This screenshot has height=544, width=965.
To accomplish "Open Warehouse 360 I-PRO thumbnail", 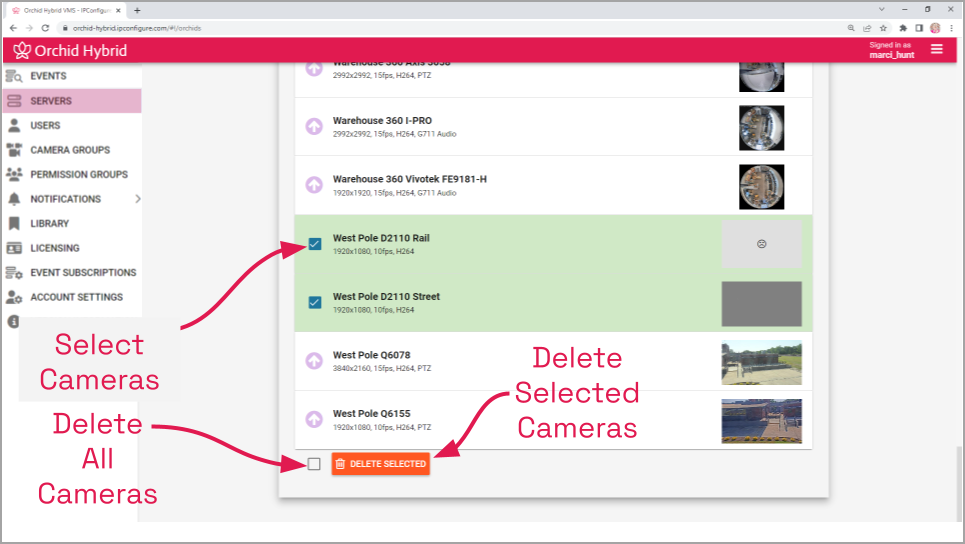I will point(761,127).
